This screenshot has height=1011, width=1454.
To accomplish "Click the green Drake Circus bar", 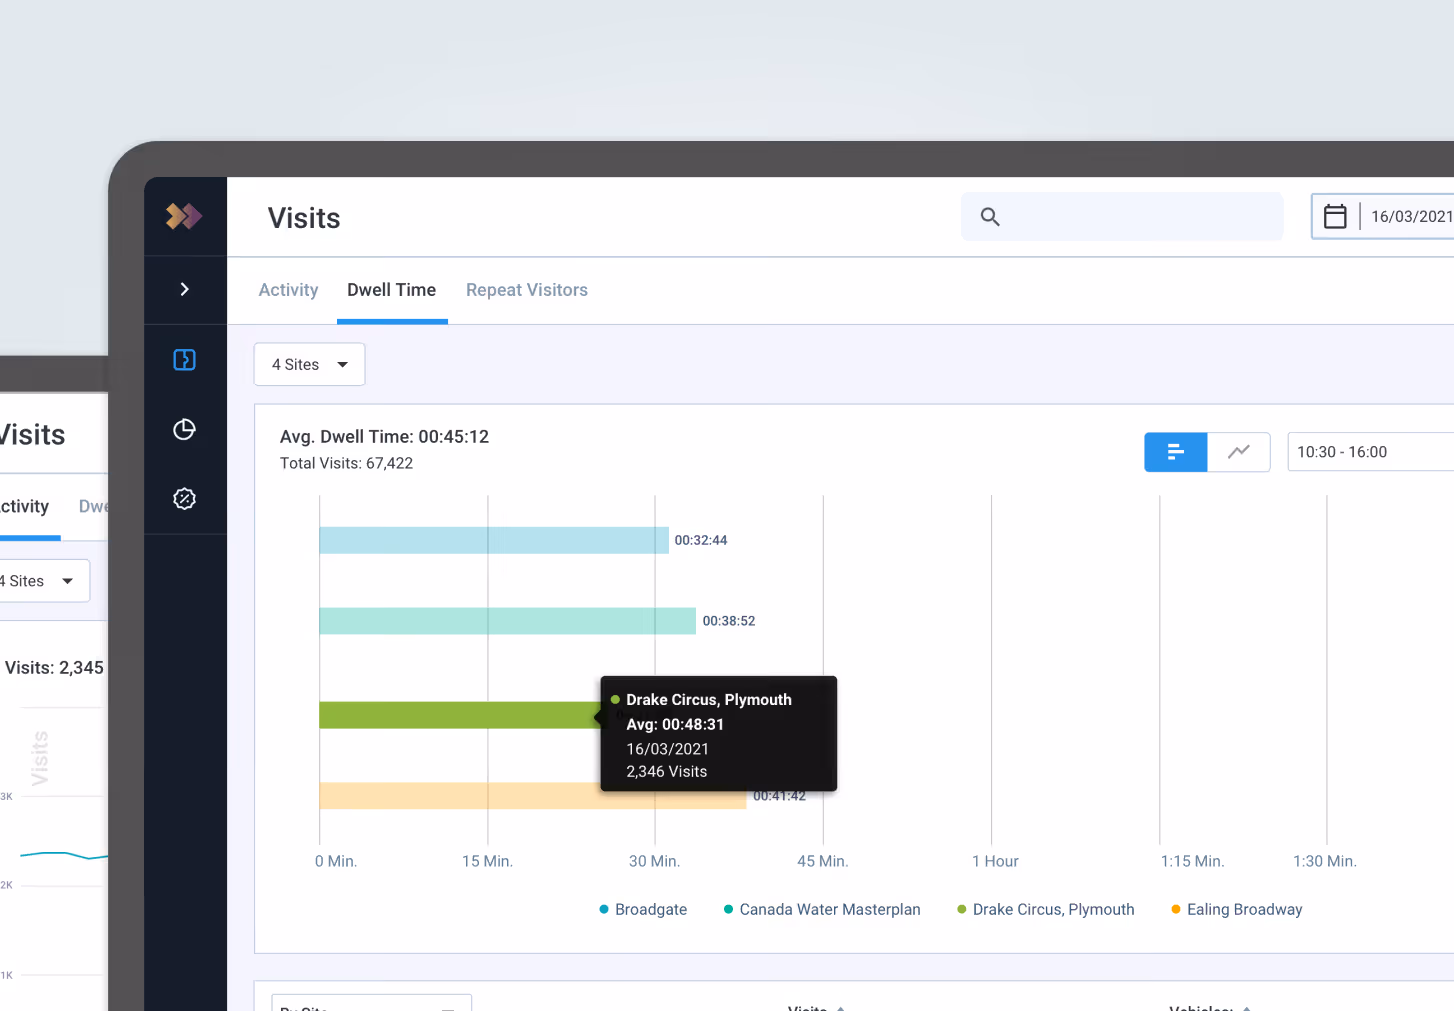I will (x=459, y=715).
